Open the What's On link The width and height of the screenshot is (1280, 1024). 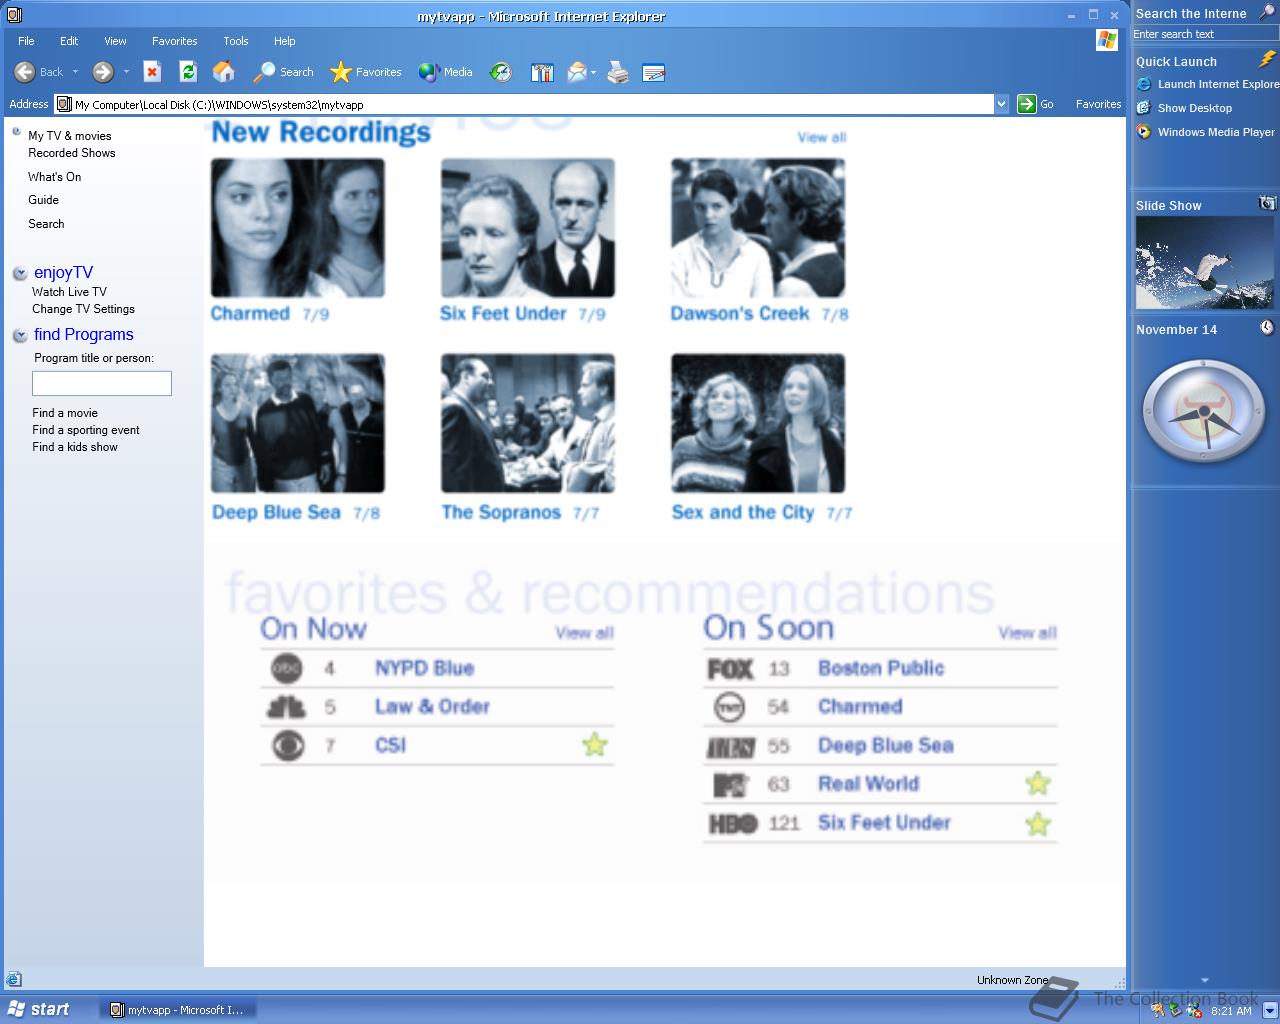pyautogui.click(x=55, y=177)
